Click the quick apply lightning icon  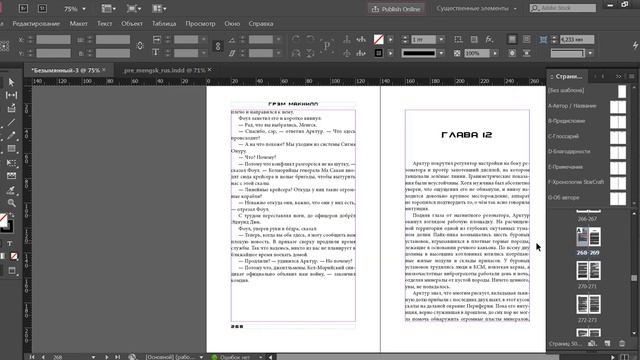click(x=635, y=46)
